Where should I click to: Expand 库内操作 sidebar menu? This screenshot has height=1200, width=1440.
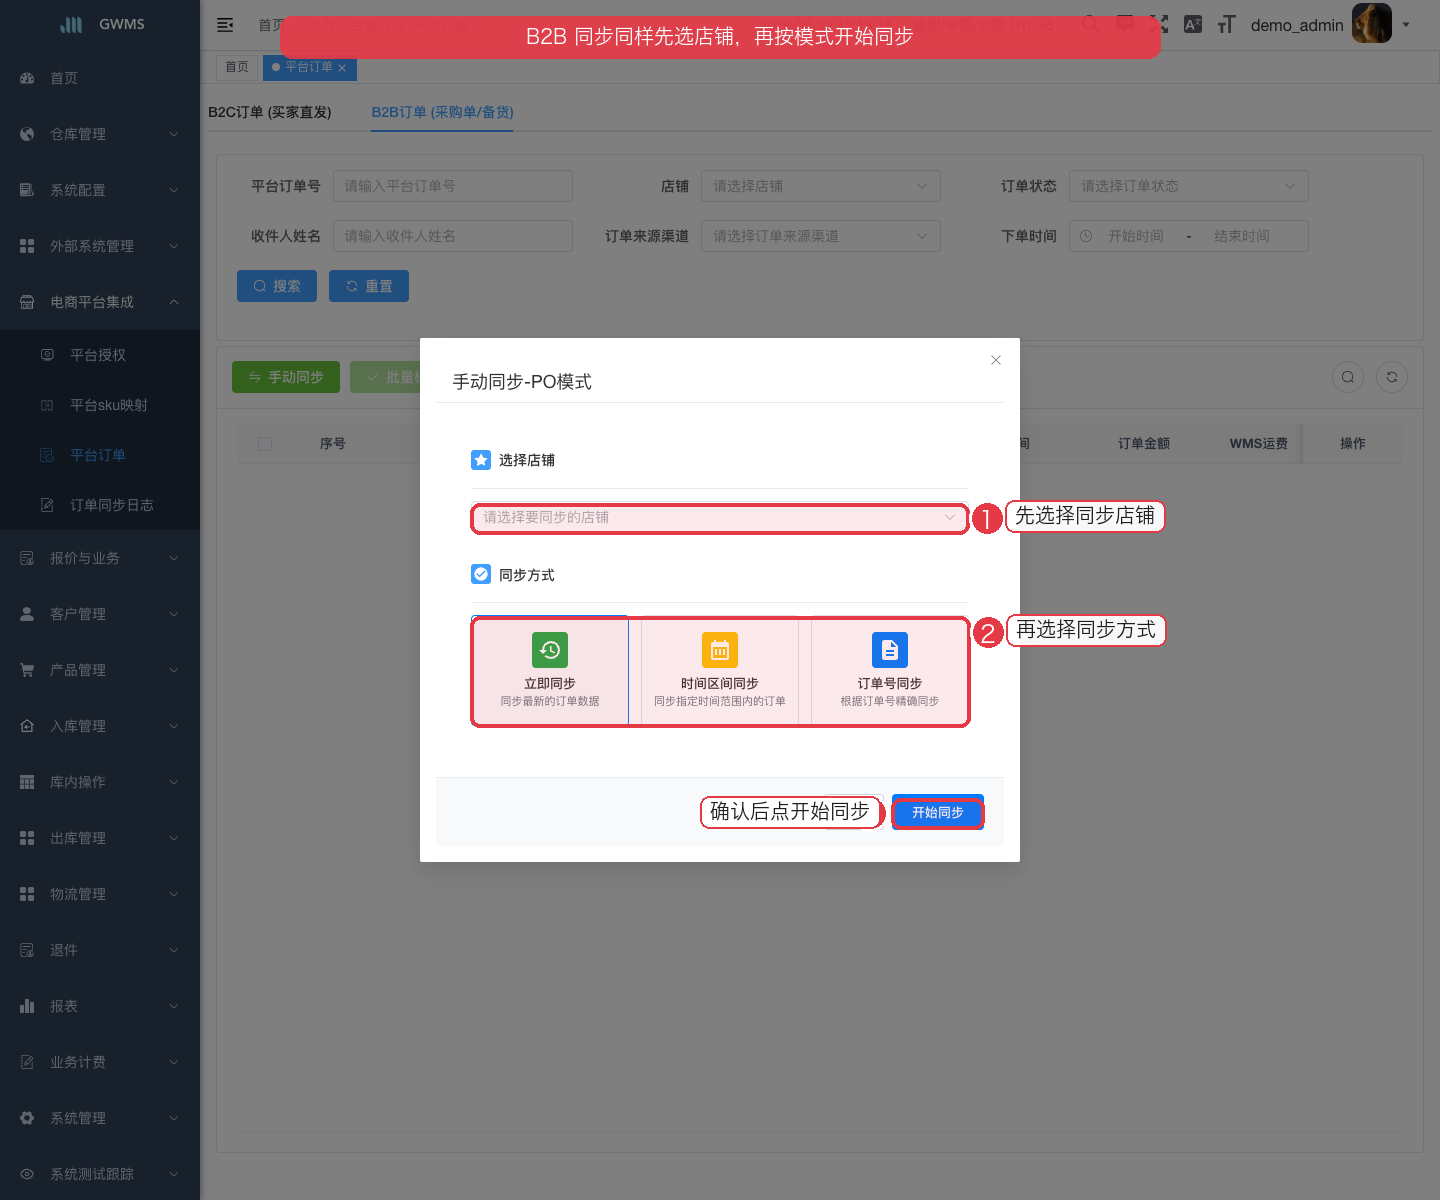(x=100, y=782)
